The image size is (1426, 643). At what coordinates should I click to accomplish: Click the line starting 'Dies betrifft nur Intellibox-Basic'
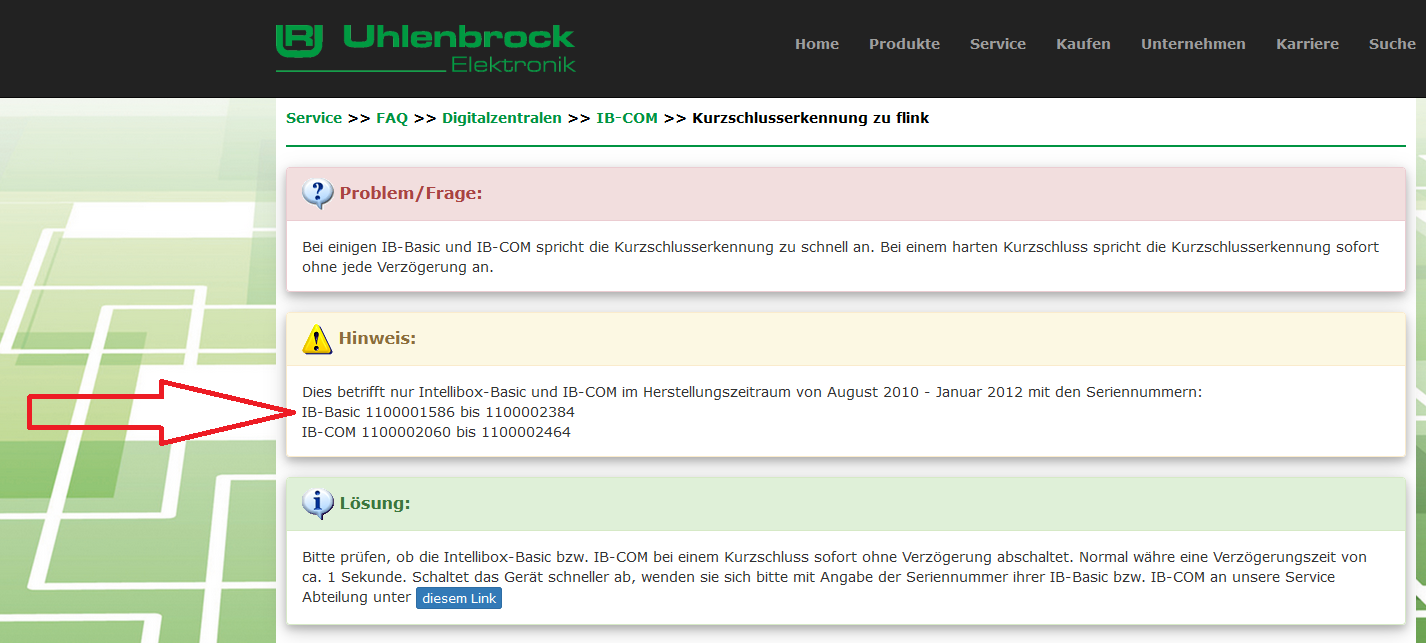[x=752, y=392]
